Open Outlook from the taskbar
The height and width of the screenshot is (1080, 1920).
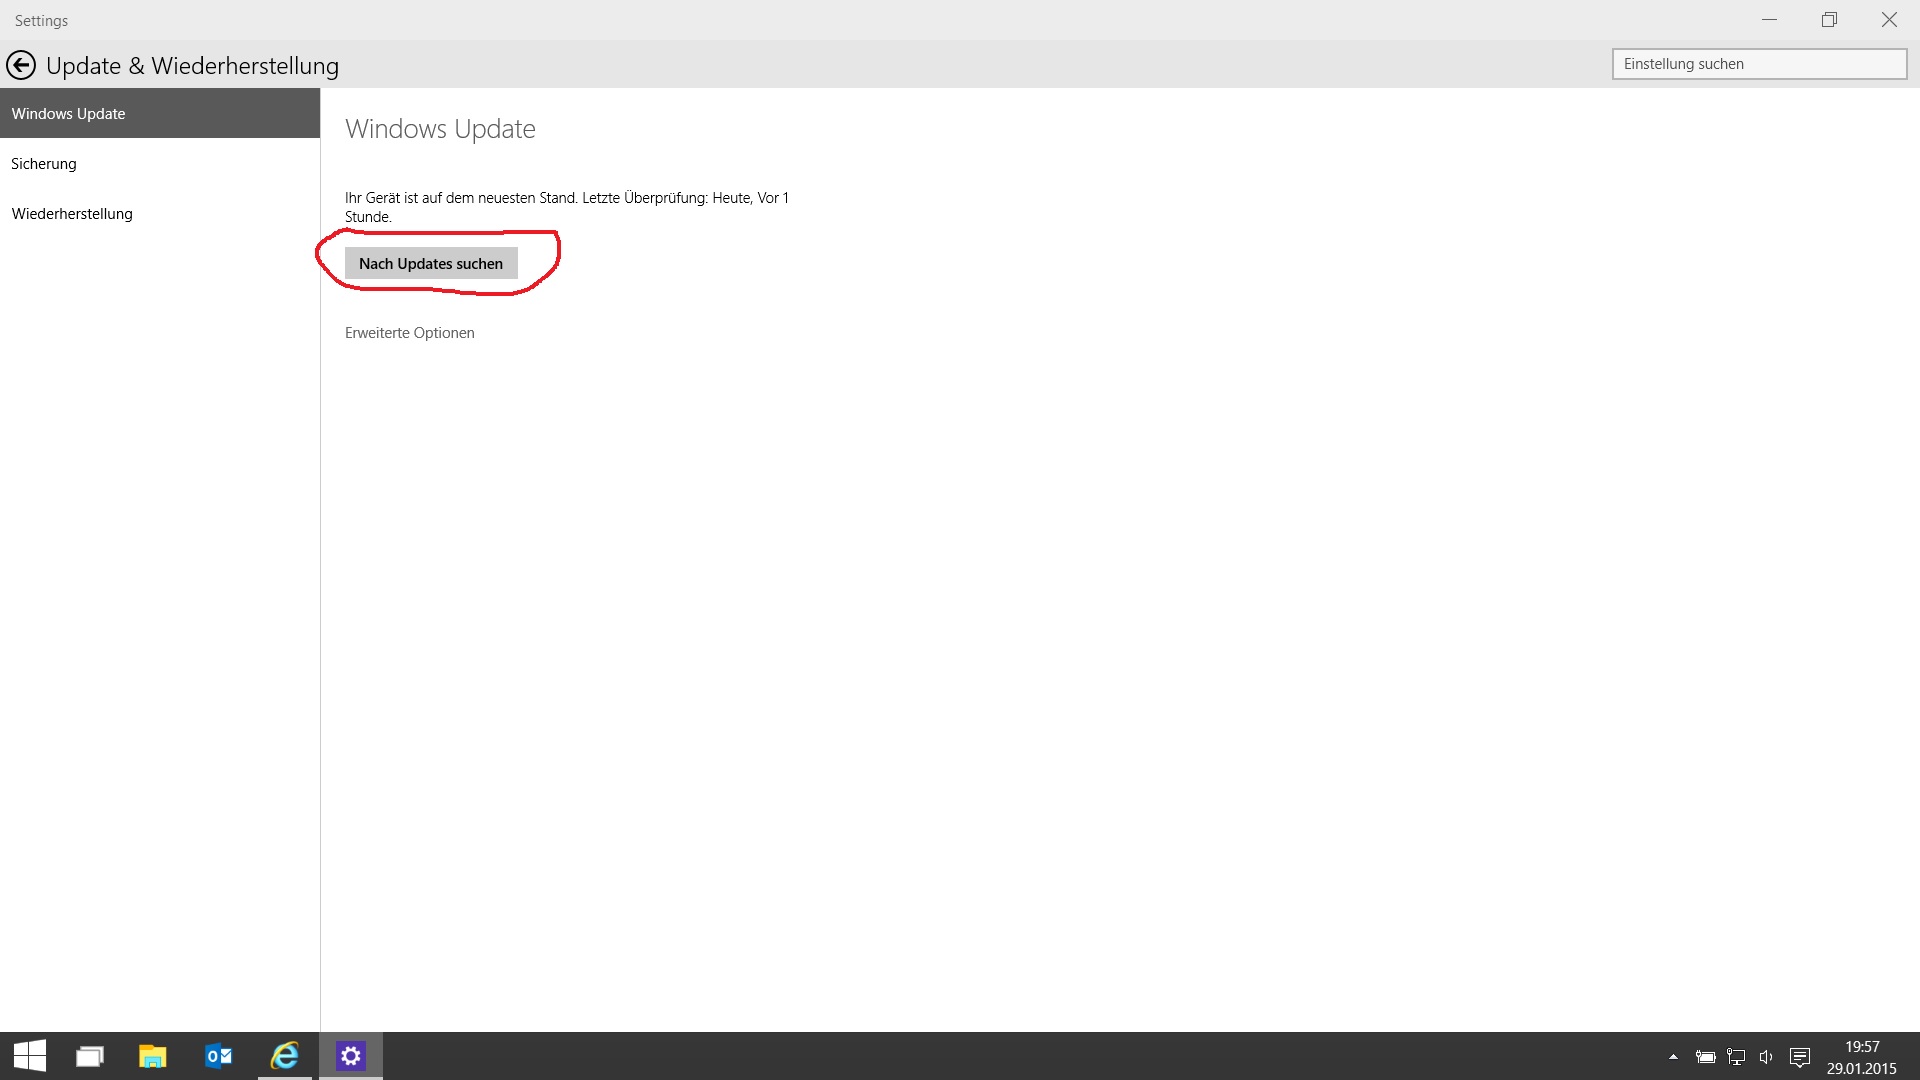(218, 1056)
